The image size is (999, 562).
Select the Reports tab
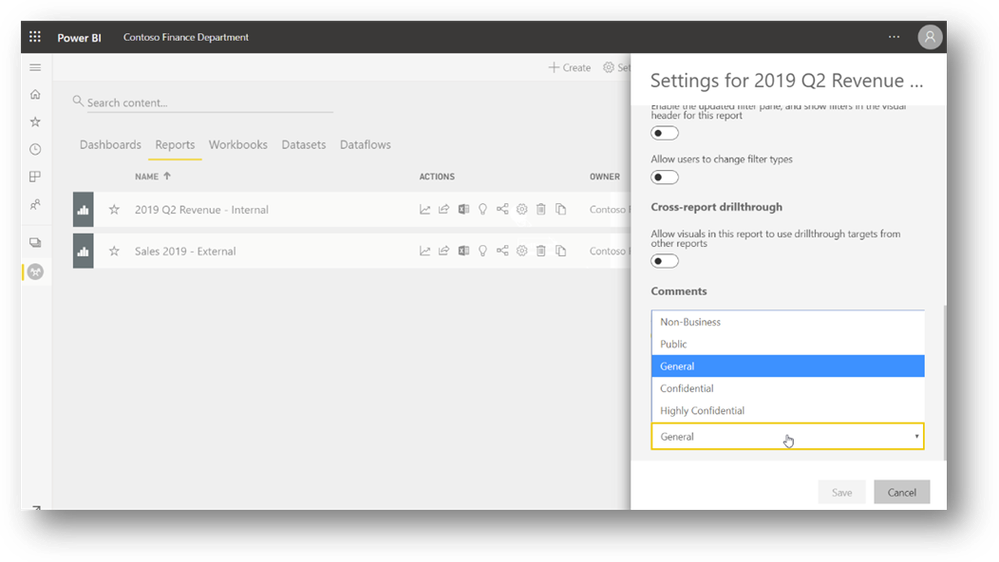click(x=175, y=145)
